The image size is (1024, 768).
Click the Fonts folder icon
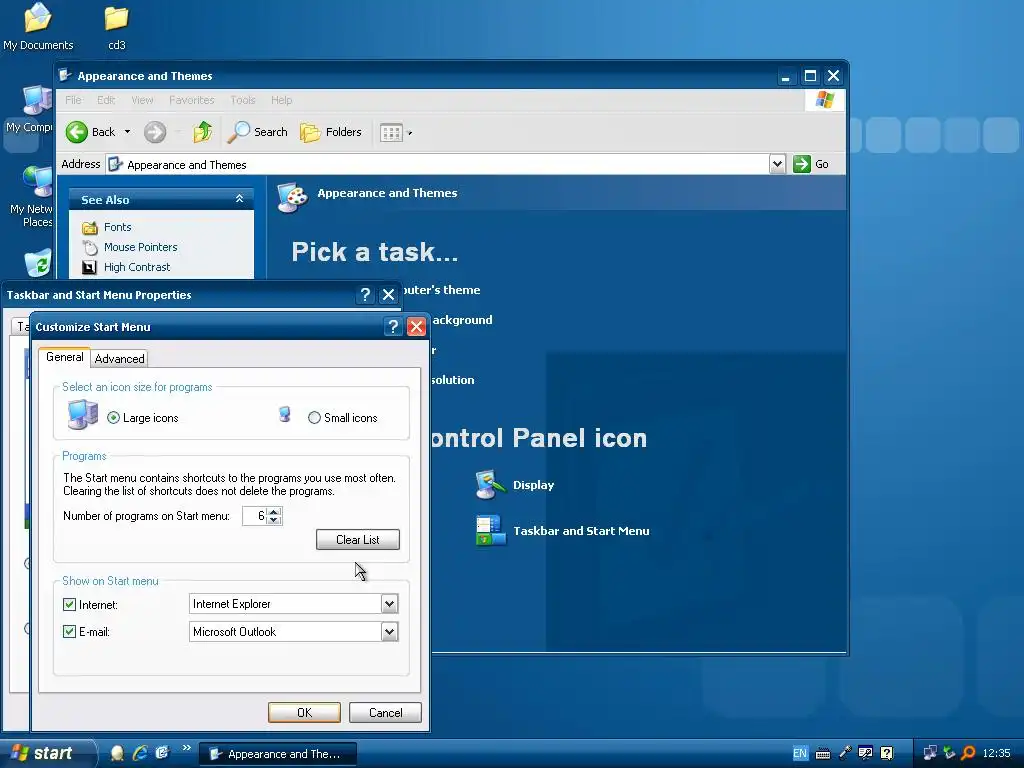(89, 227)
